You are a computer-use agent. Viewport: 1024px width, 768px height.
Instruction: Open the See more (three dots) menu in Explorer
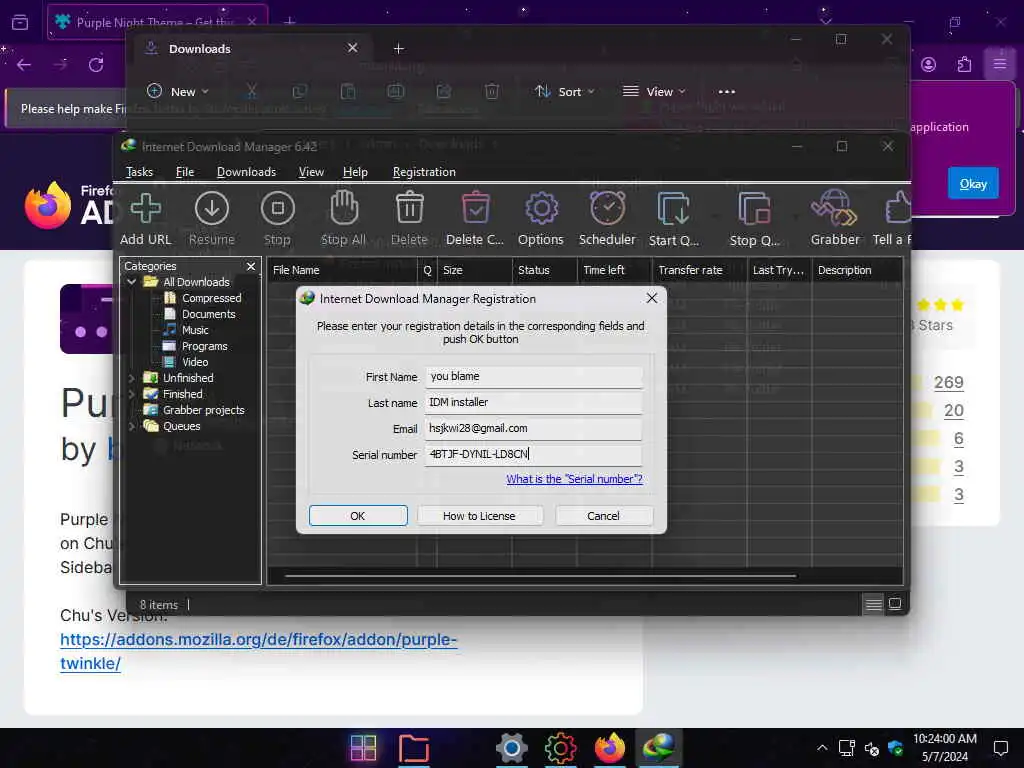click(x=727, y=91)
